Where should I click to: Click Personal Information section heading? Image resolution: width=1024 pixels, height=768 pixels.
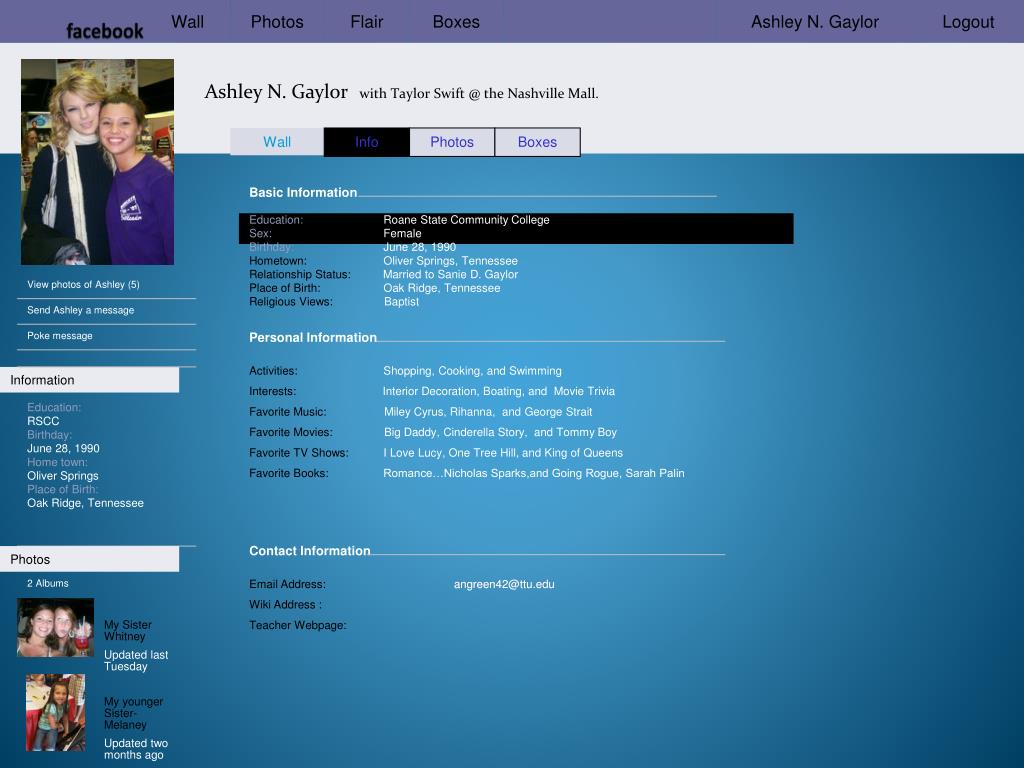coord(313,337)
